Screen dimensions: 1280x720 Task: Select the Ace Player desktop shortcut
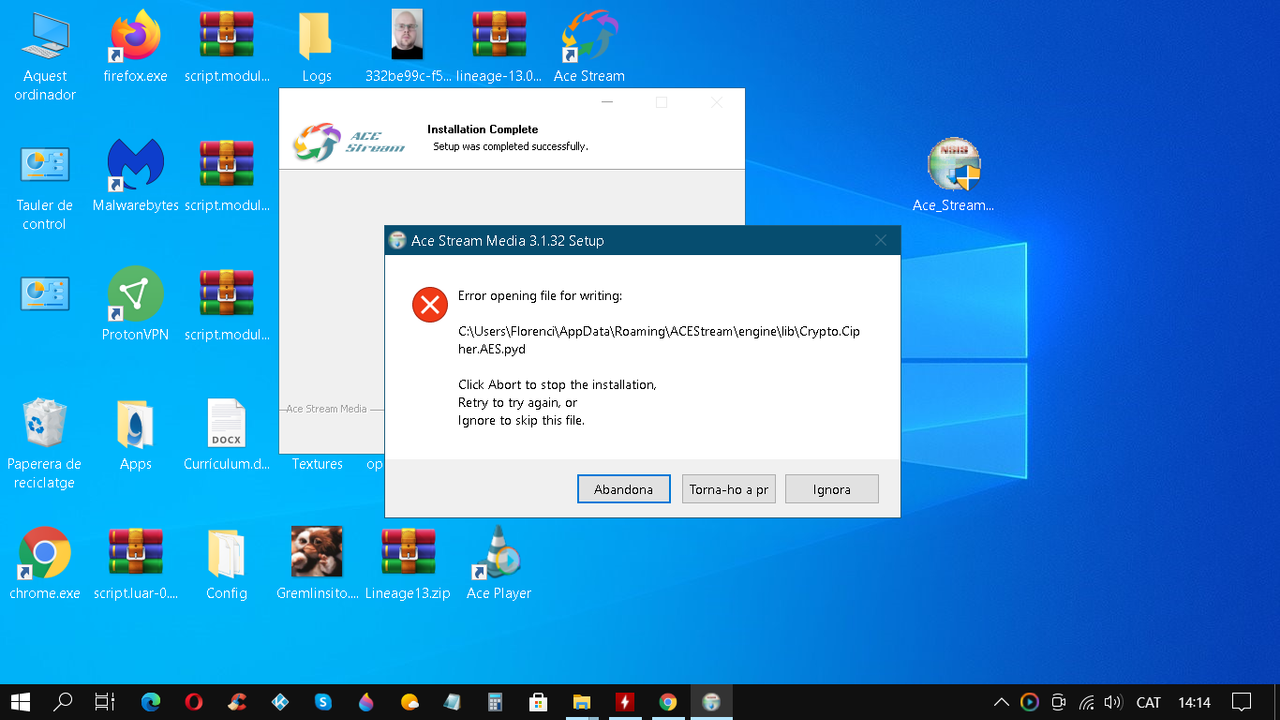pos(499,564)
